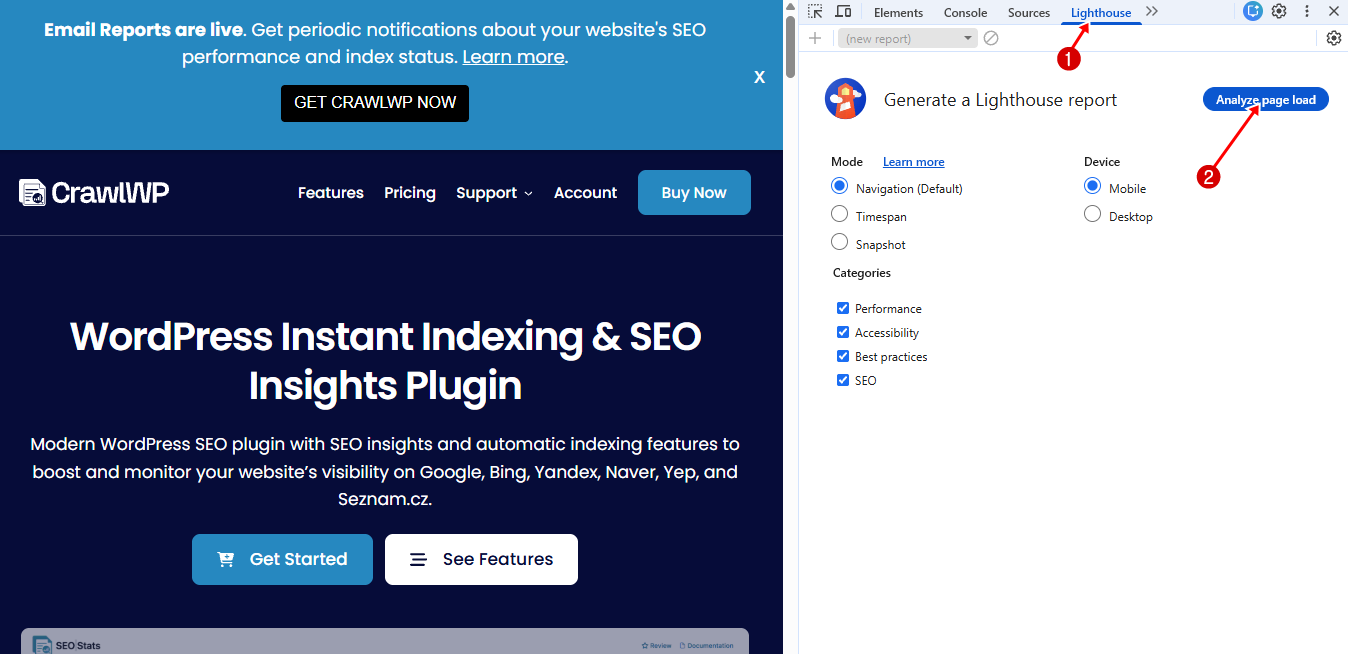
Task: Click the blue DevTools update icon
Action: pos(1253,12)
